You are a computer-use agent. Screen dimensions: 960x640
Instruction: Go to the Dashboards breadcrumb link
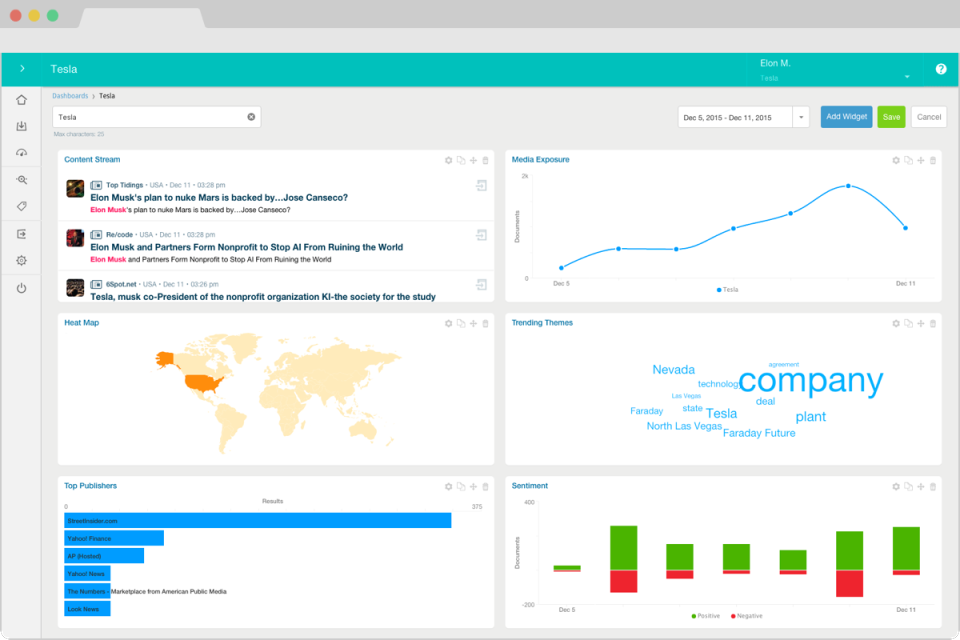tap(70, 96)
